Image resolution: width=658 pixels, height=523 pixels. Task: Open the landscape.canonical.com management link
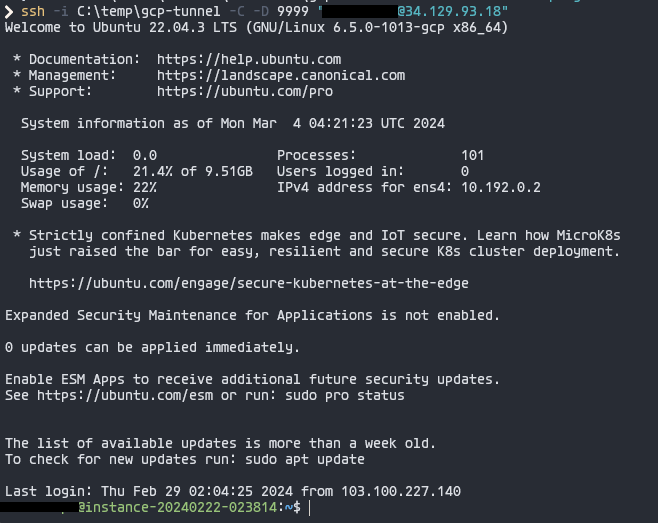pyautogui.click(x=281, y=75)
